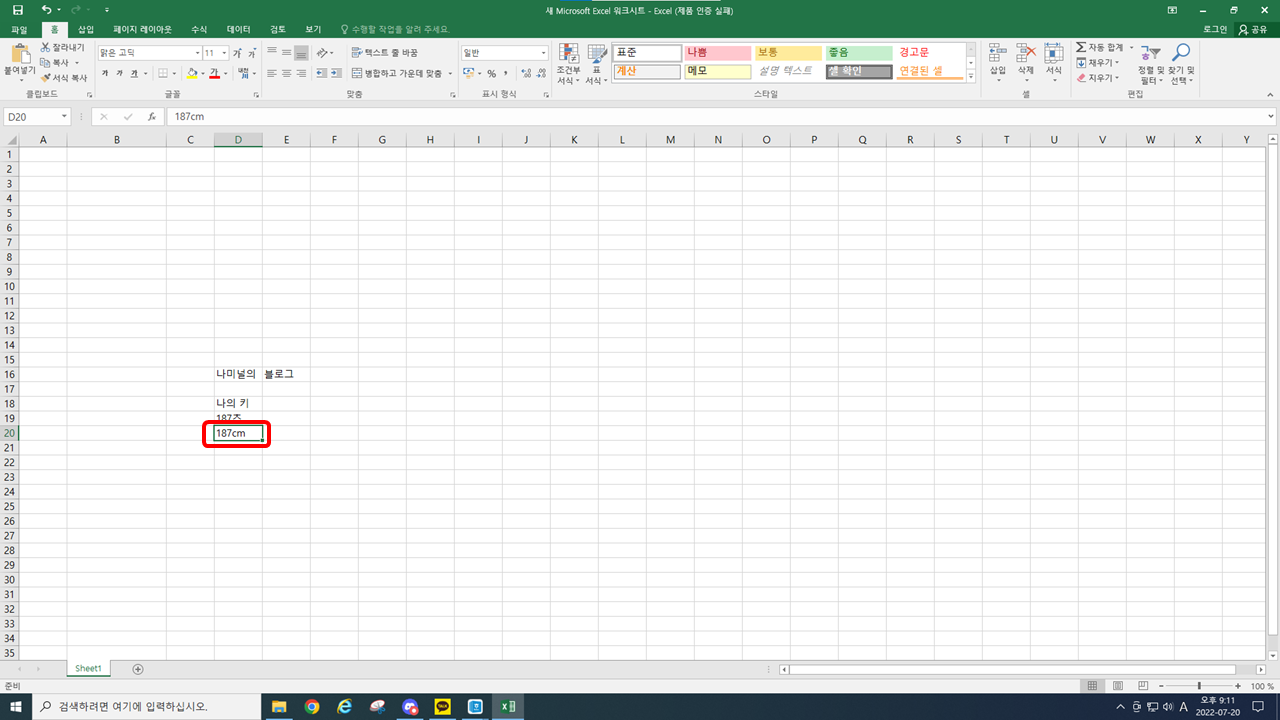Pick fill color yellow swatch button
The height and width of the screenshot is (720, 1280).
192,73
